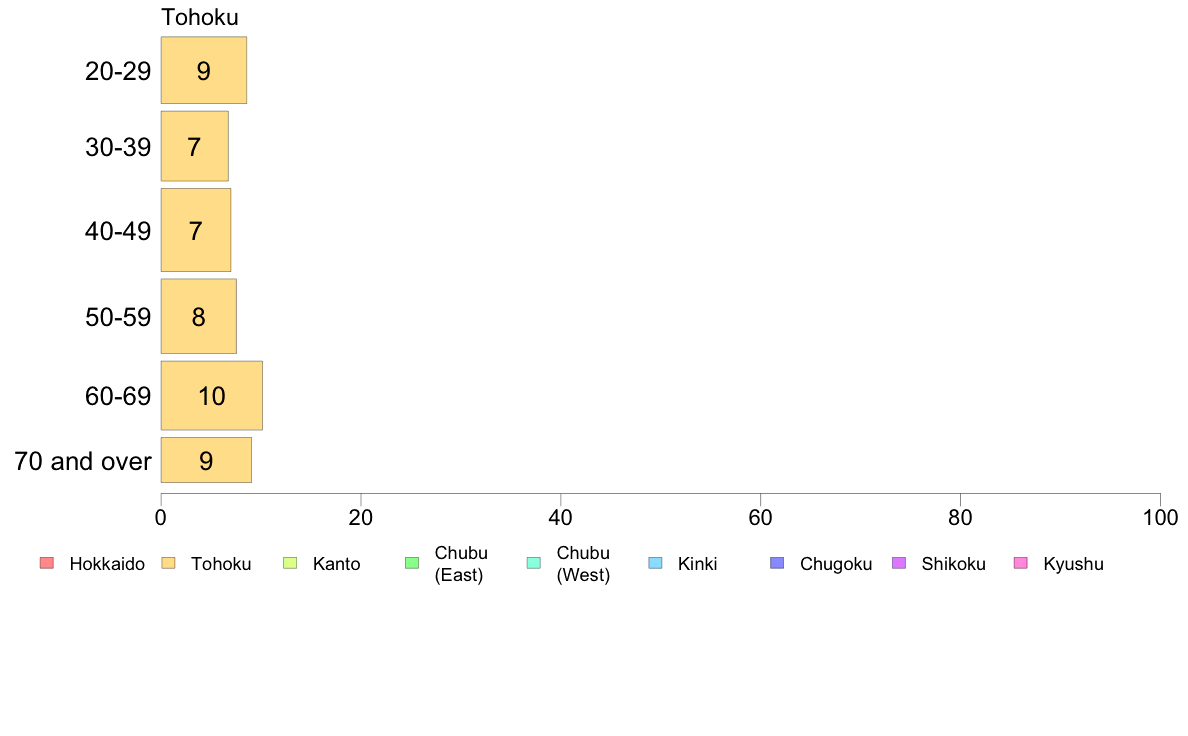Viewport: 1188px width, 736px height.
Task: Click the Kinki light blue legend swatch
Action: 655,563
